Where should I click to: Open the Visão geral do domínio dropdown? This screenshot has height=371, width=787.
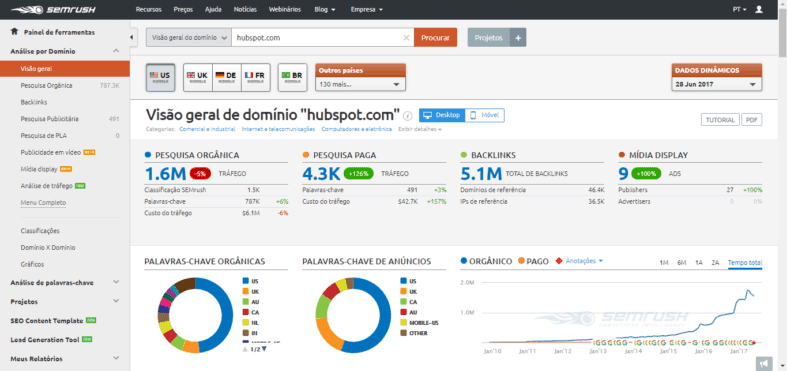point(189,38)
